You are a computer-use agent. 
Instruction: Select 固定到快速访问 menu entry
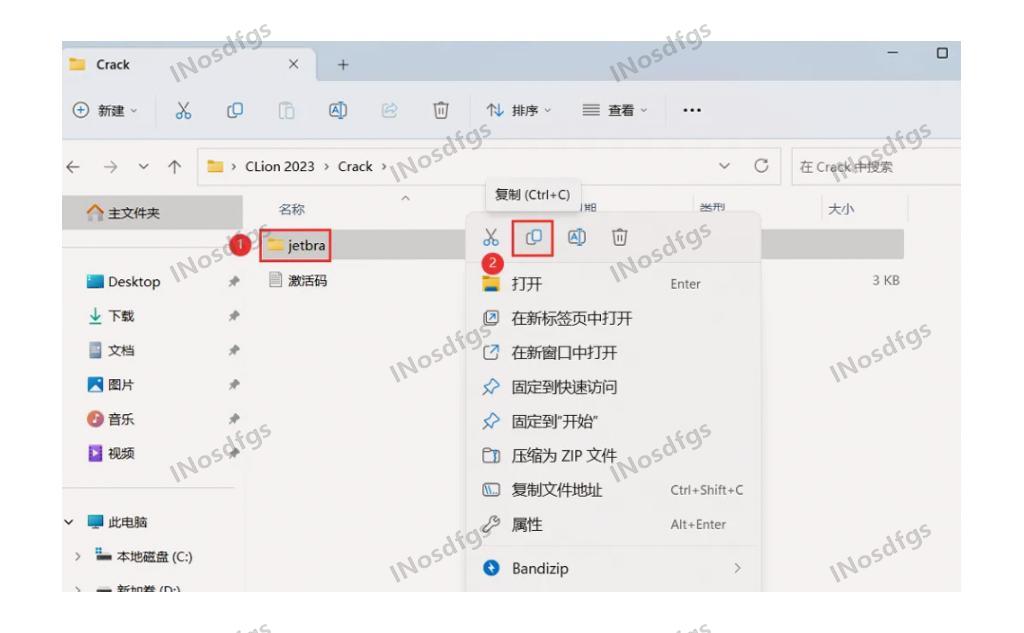(613, 387)
